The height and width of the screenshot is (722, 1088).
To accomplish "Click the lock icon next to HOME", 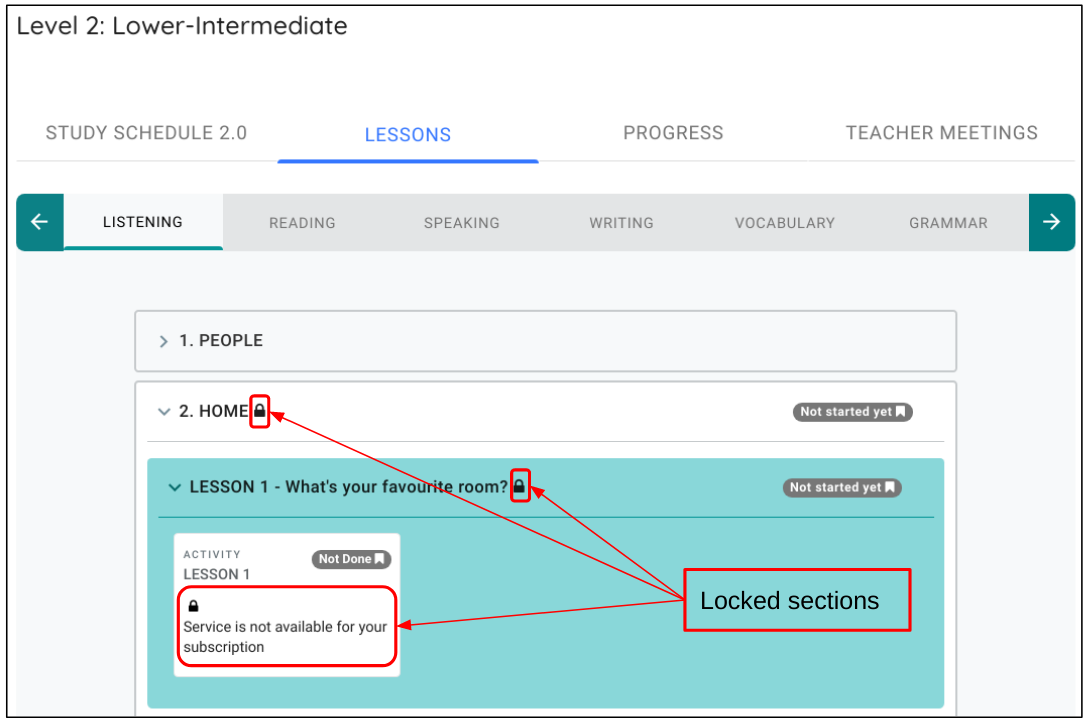I will [x=260, y=411].
